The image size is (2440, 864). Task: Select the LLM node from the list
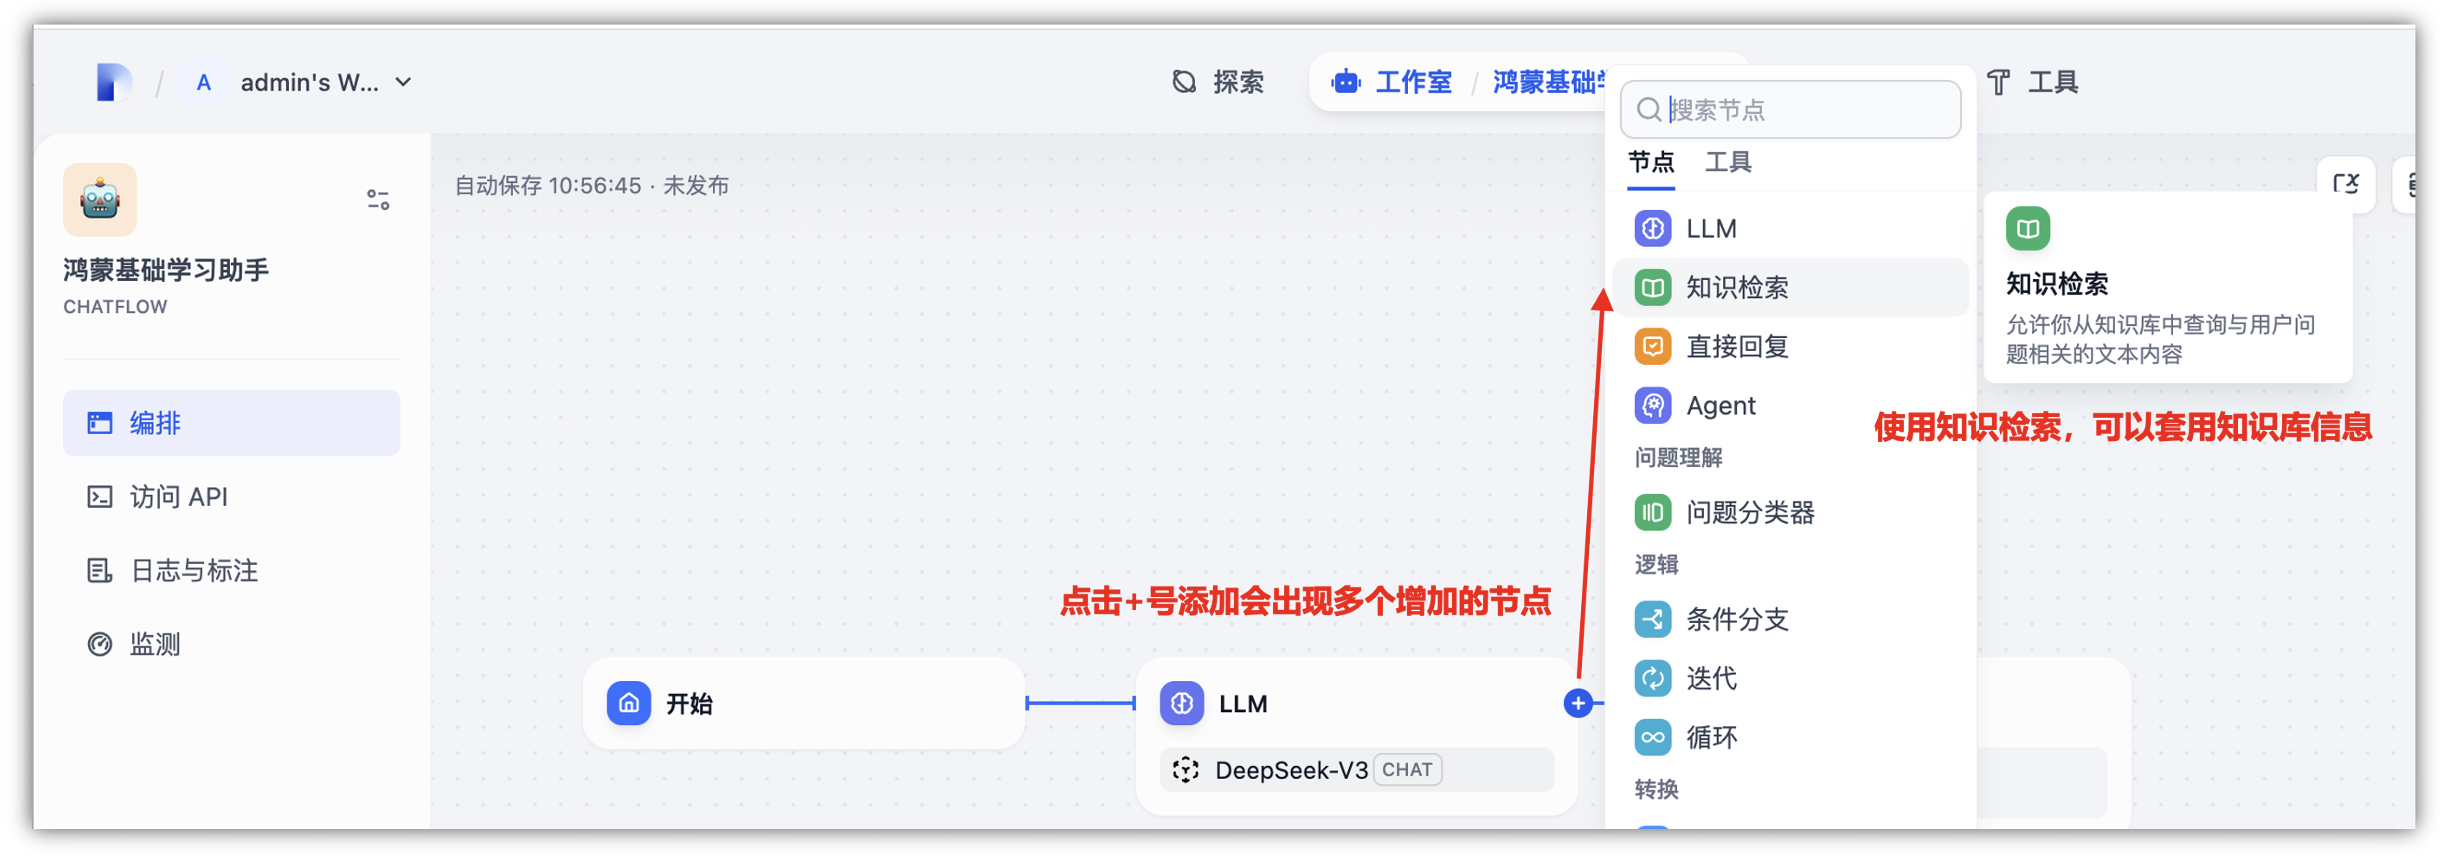(1790, 229)
